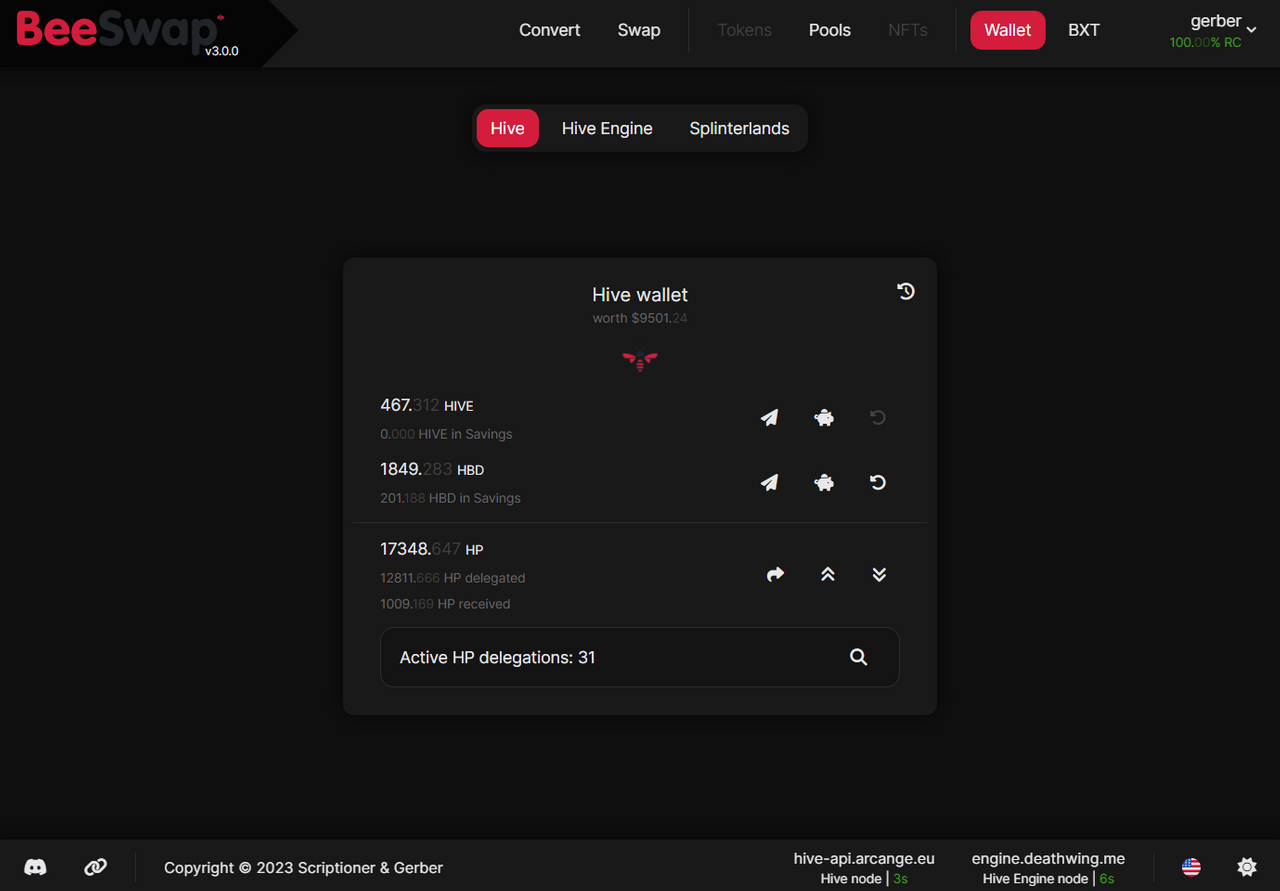Open Discord icon in footer
Screen dimensions: 1280x891
point(35,867)
